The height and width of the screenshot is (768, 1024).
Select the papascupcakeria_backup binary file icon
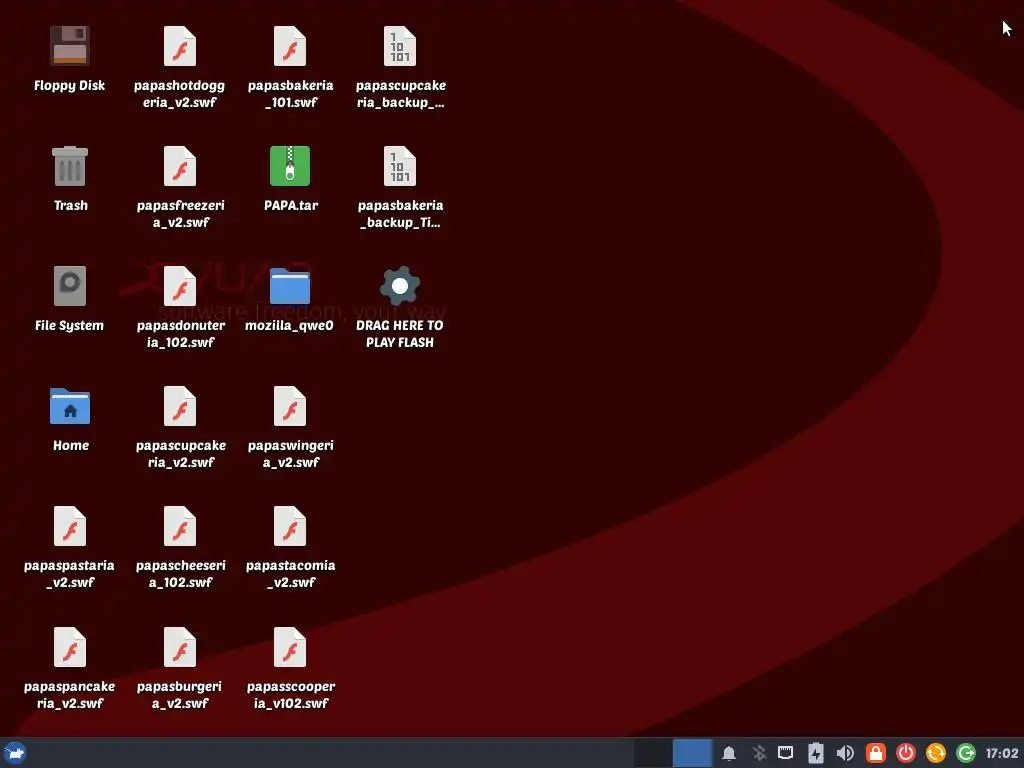(400, 46)
